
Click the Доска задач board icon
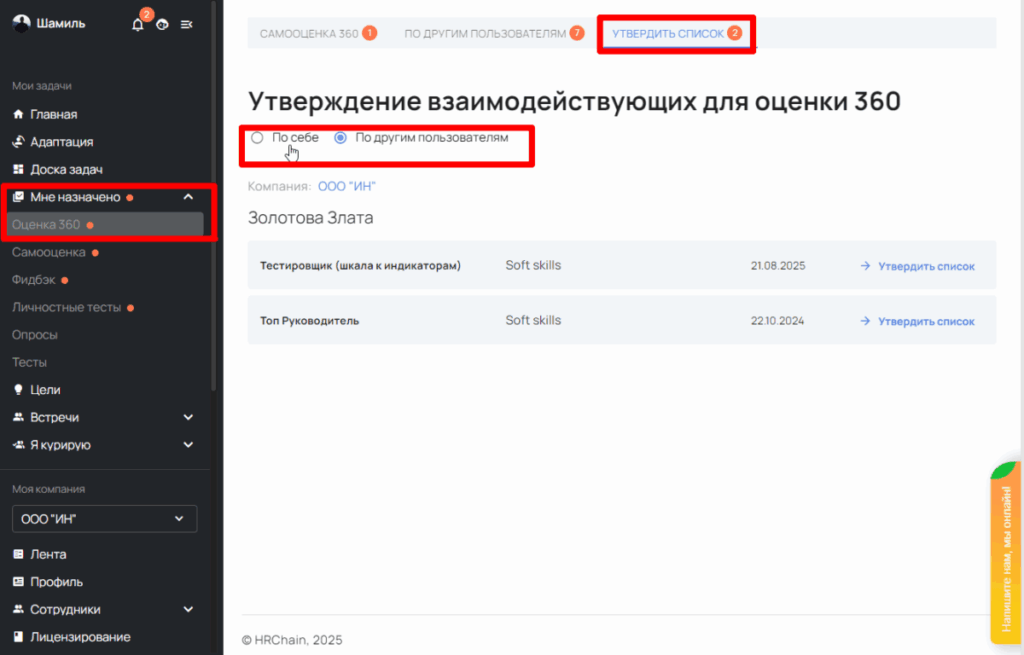(x=18, y=170)
